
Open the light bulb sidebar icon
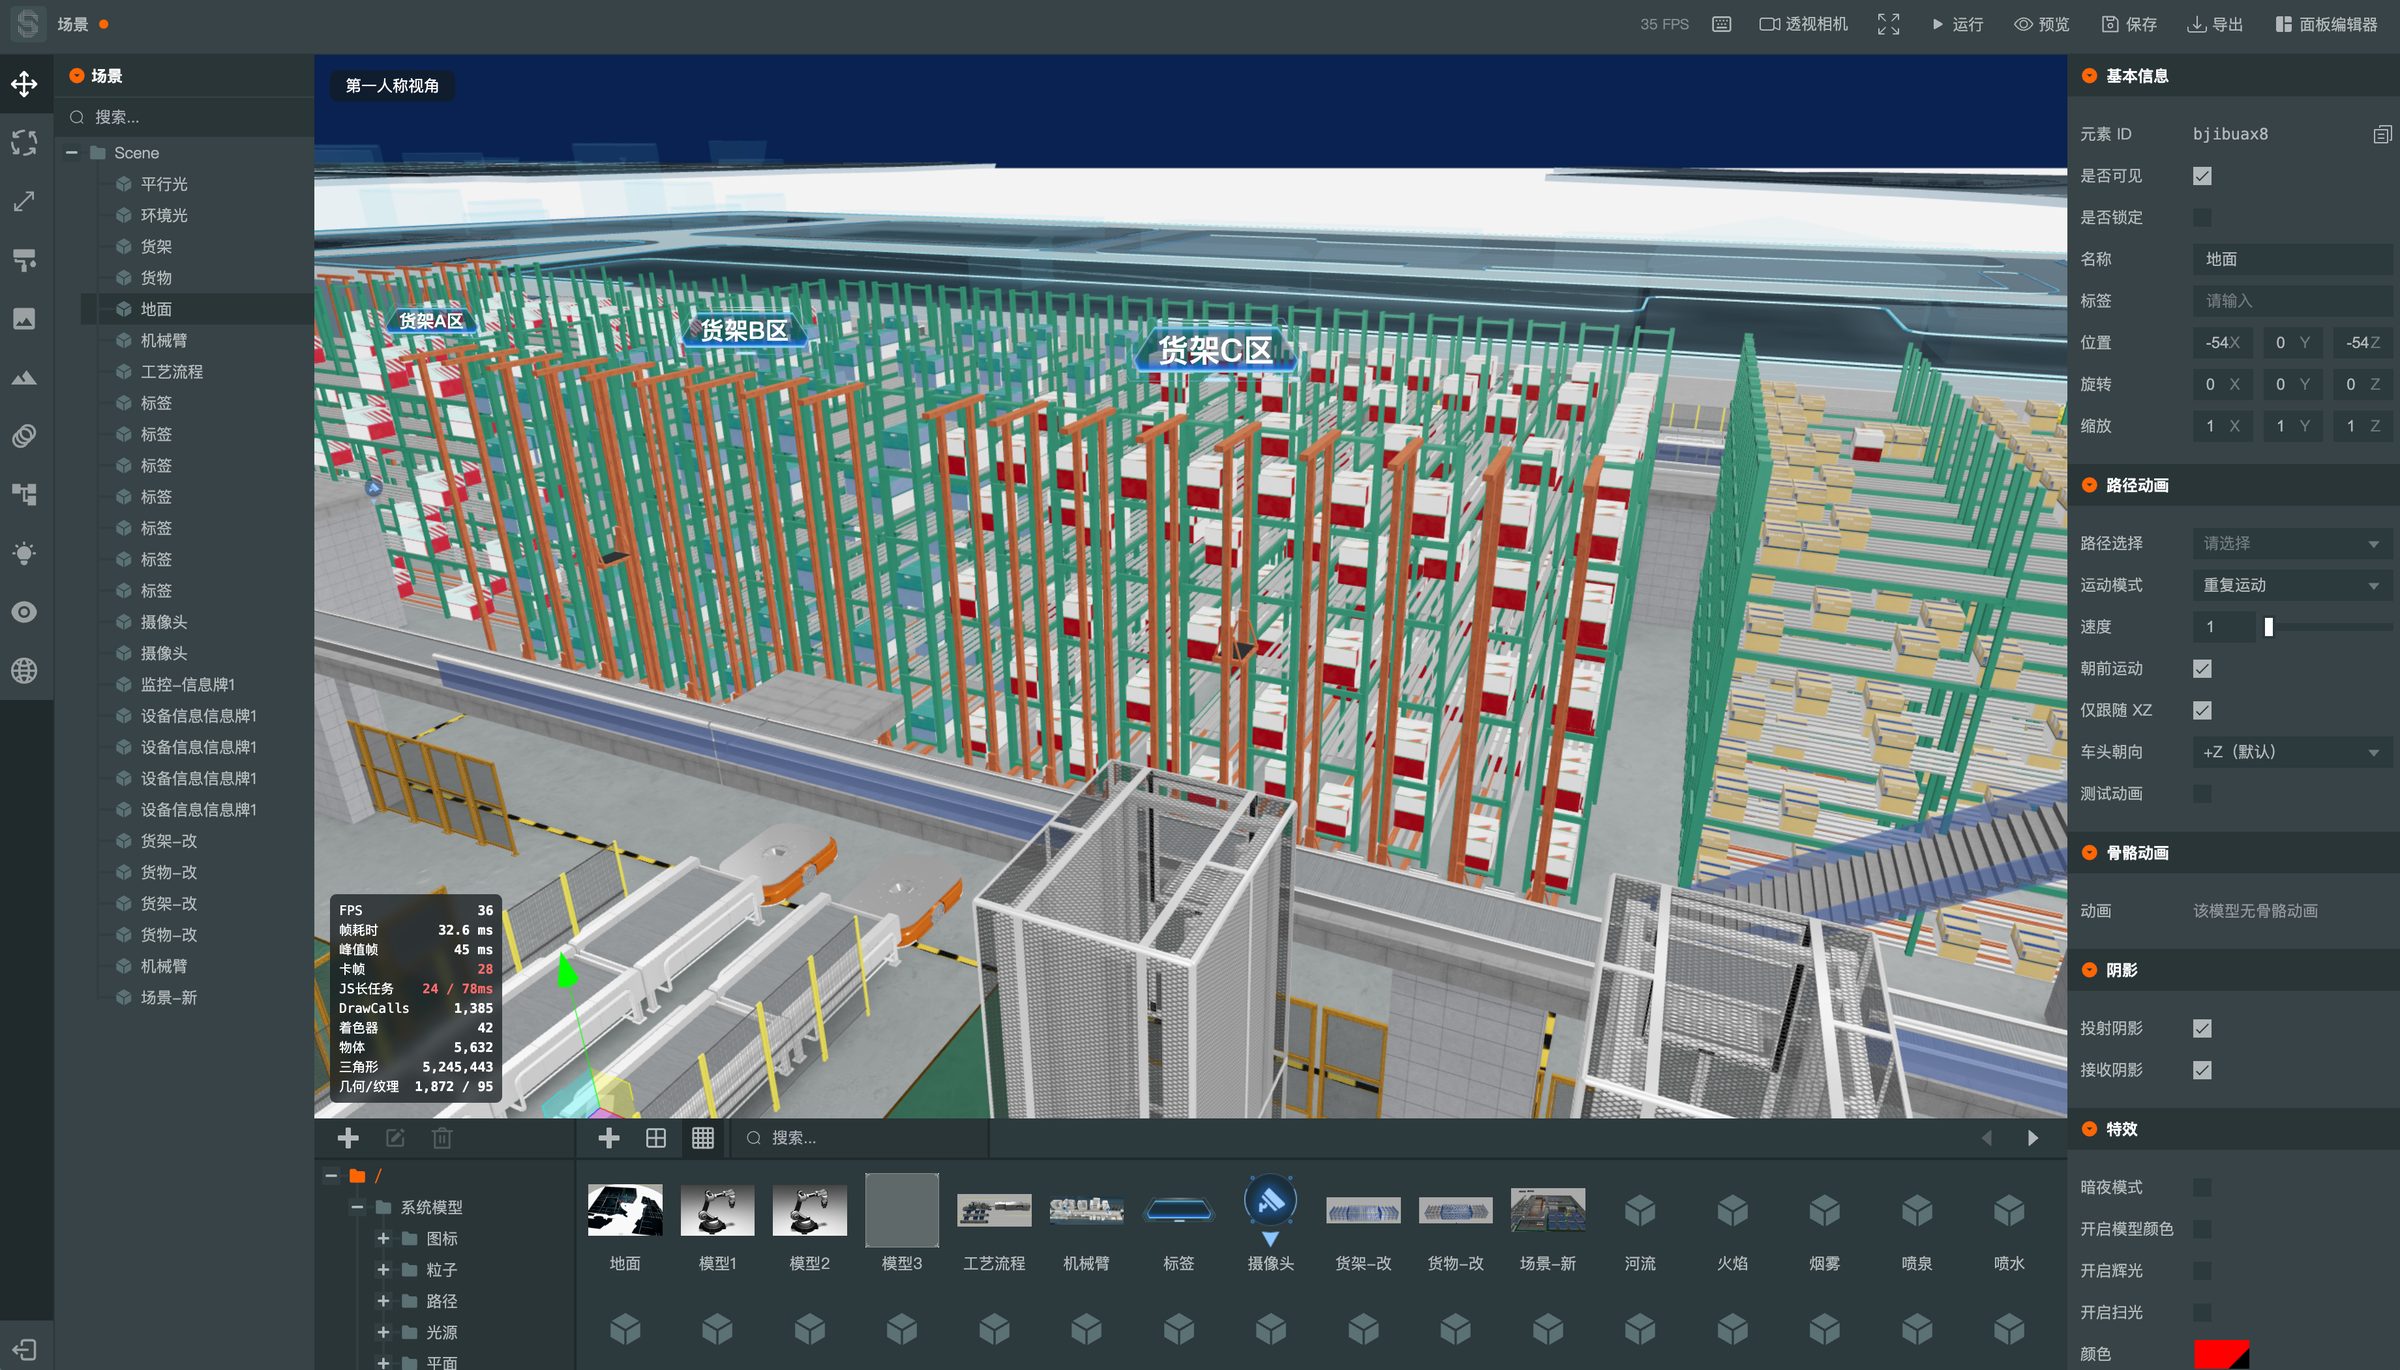click(x=25, y=553)
